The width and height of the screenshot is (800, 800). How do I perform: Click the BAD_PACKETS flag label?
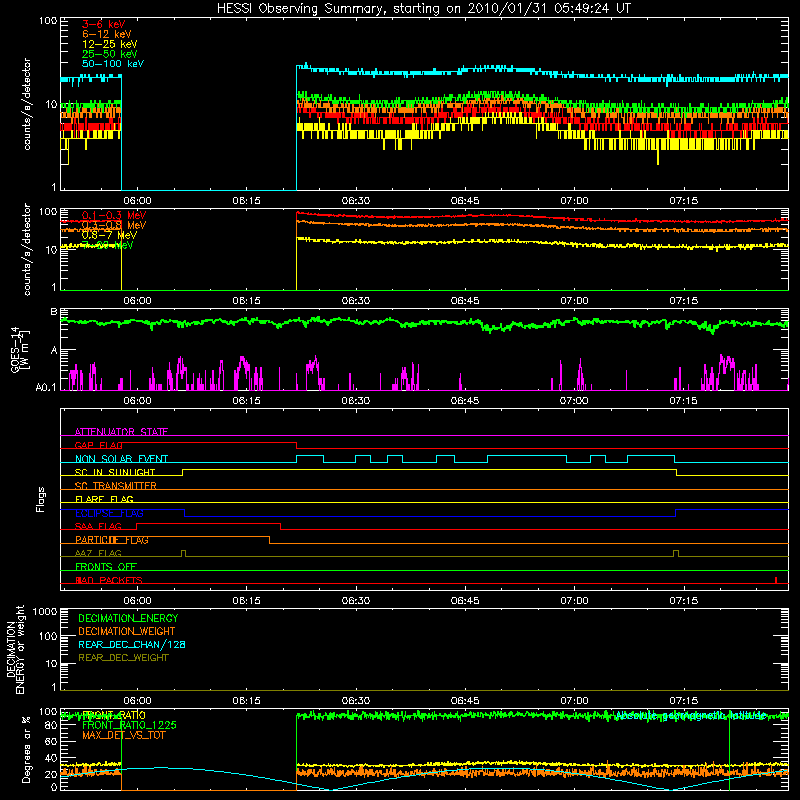pyautogui.click(x=109, y=580)
